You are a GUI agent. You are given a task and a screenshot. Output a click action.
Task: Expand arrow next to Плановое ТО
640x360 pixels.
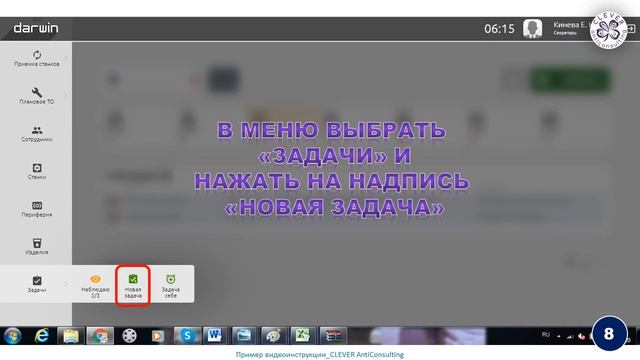click(x=66, y=96)
